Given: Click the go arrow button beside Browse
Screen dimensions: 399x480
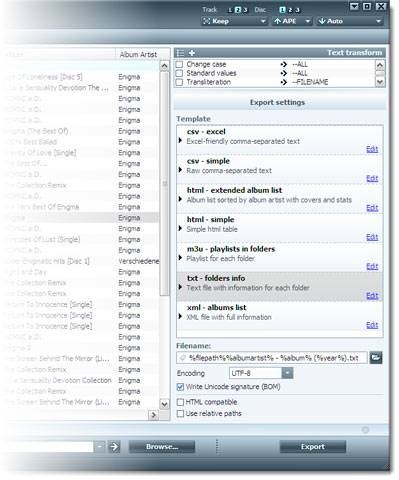Looking at the screenshot, I should pos(114,447).
